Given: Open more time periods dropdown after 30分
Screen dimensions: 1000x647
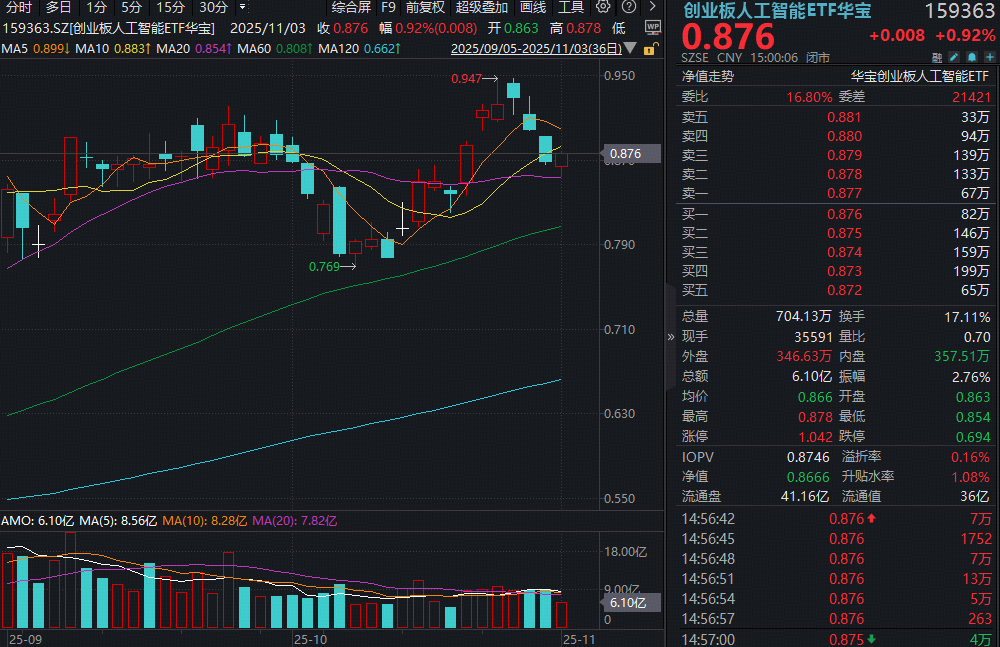Looking at the screenshot, I should [242, 7].
